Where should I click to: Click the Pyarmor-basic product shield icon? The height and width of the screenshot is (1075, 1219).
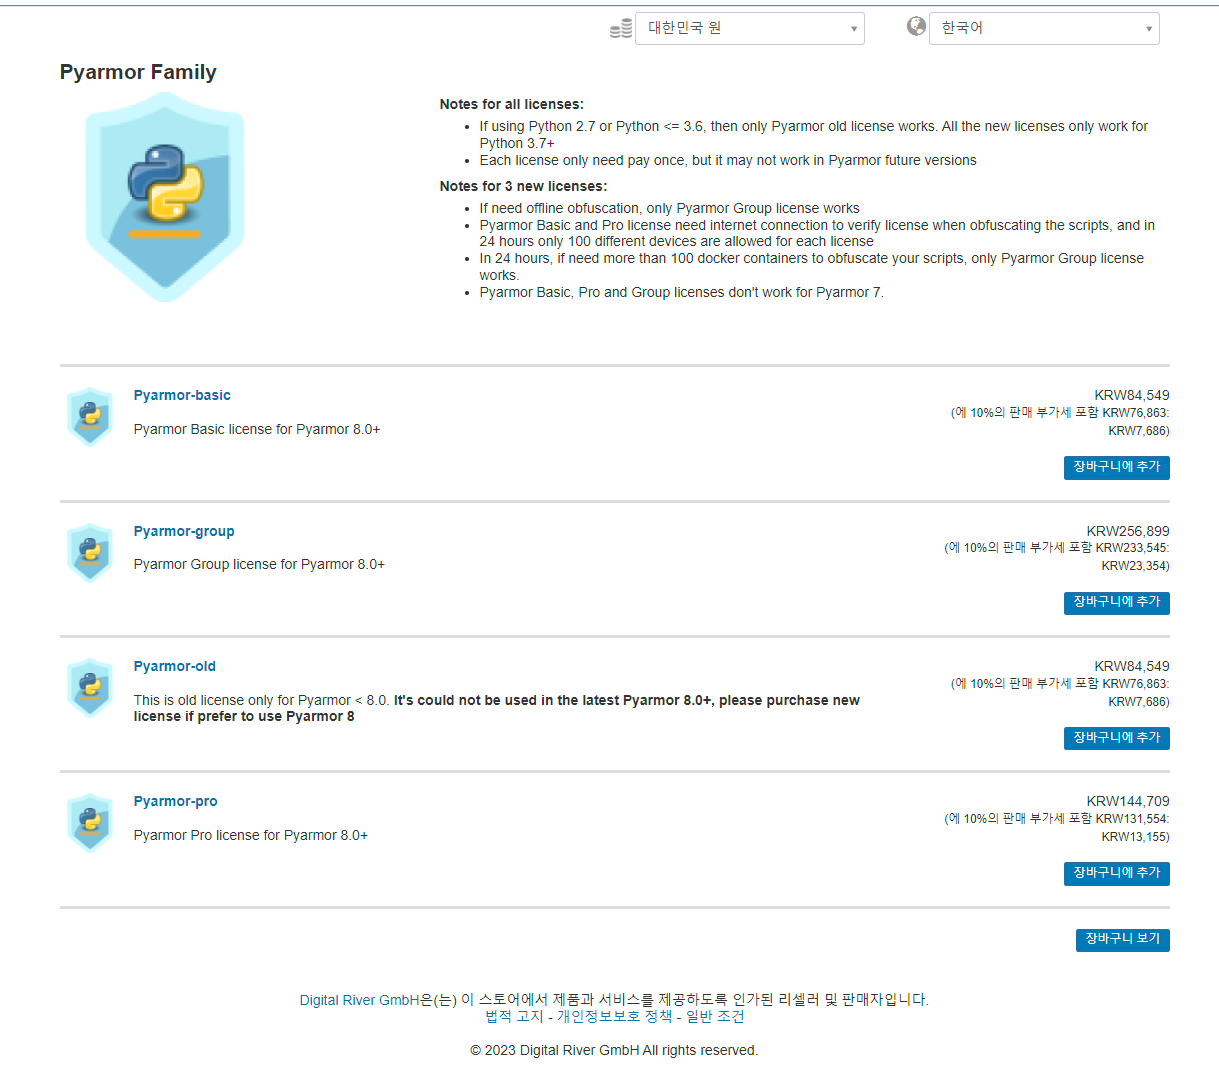click(90, 416)
